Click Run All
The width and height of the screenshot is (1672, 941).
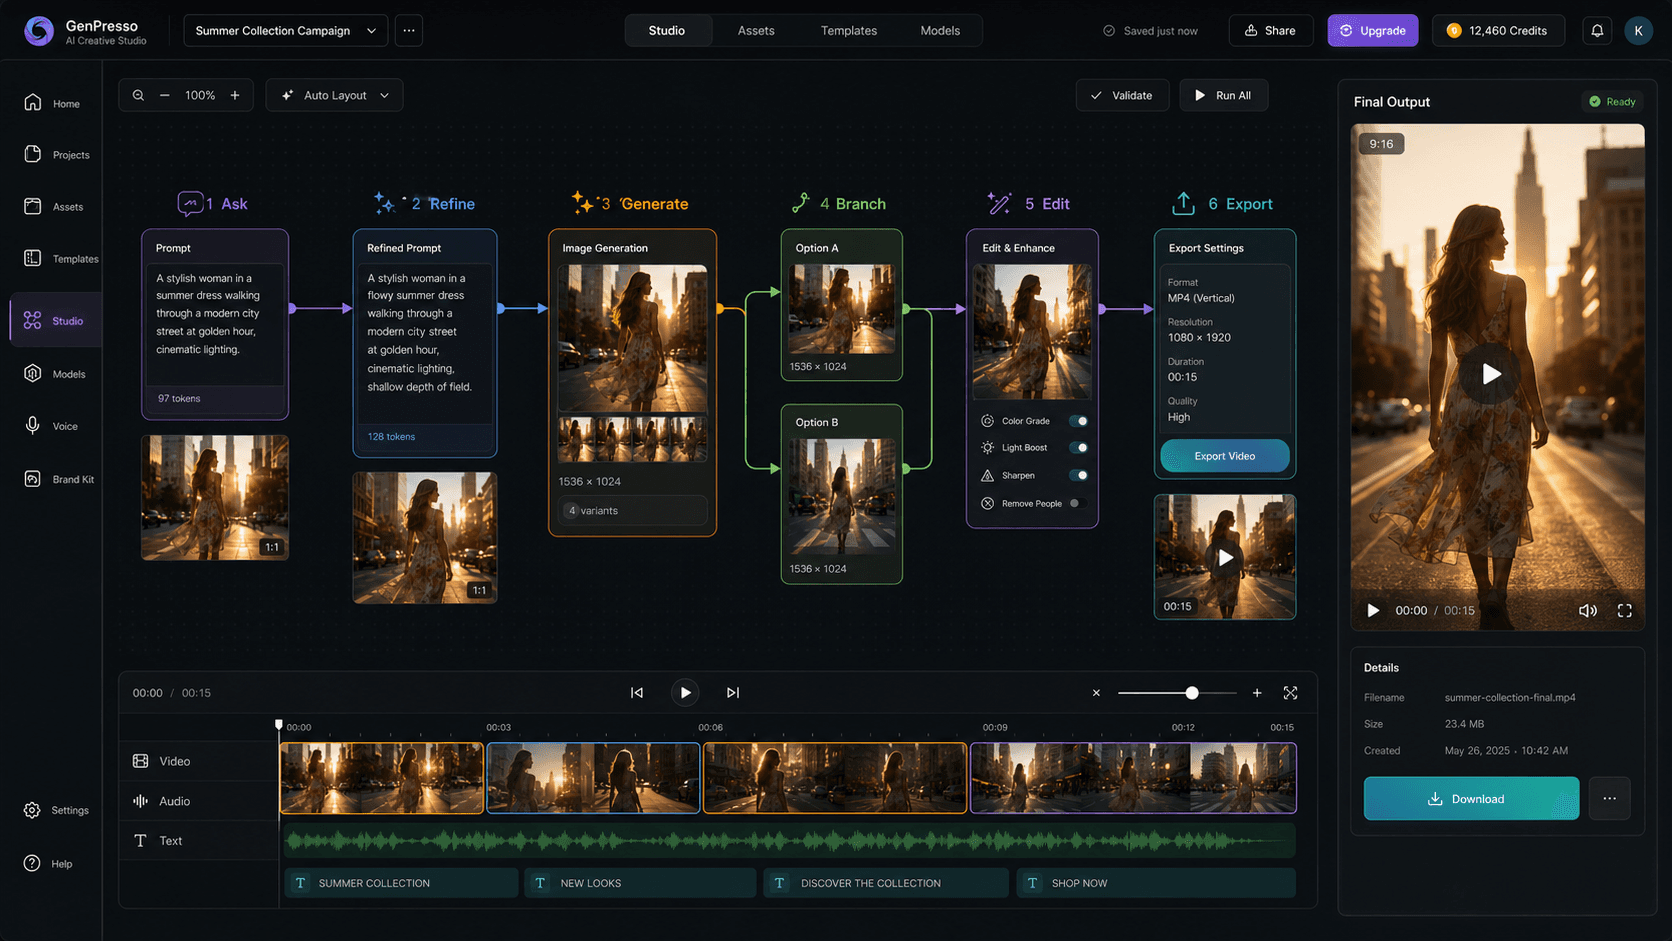(1223, 95)
